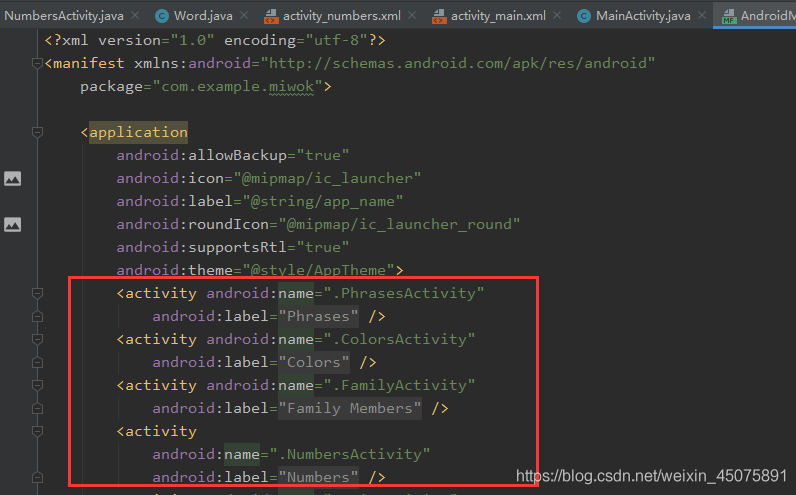Screen dimensions: 796x495
Task: Click the highlighted application tag text
Action: click(139, 133)
